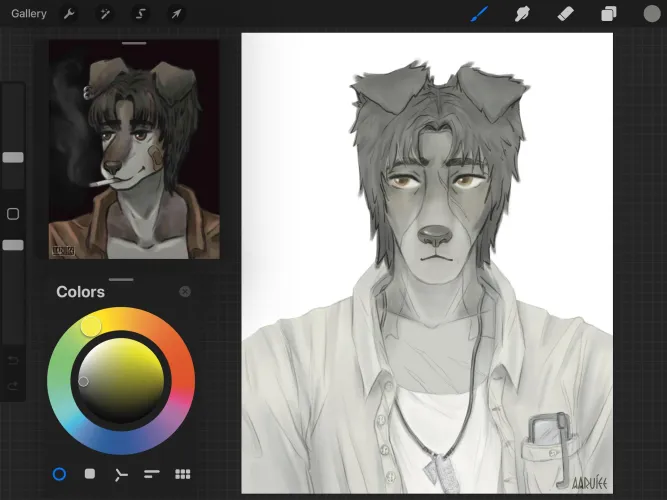Image resolution: width=667 pixels, height=500 pixels.
Task: Select the Smudge tool
Action: click(x=522, y=14)
